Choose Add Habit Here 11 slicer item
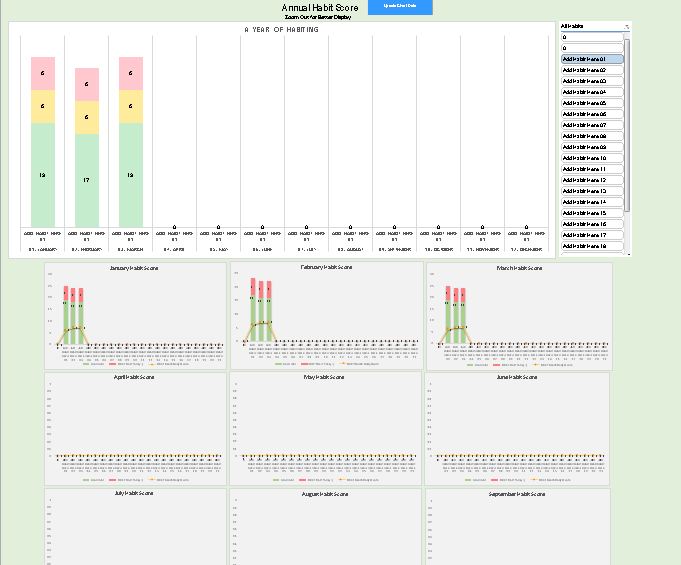This screenshot has height=565, width=681. 592,169
